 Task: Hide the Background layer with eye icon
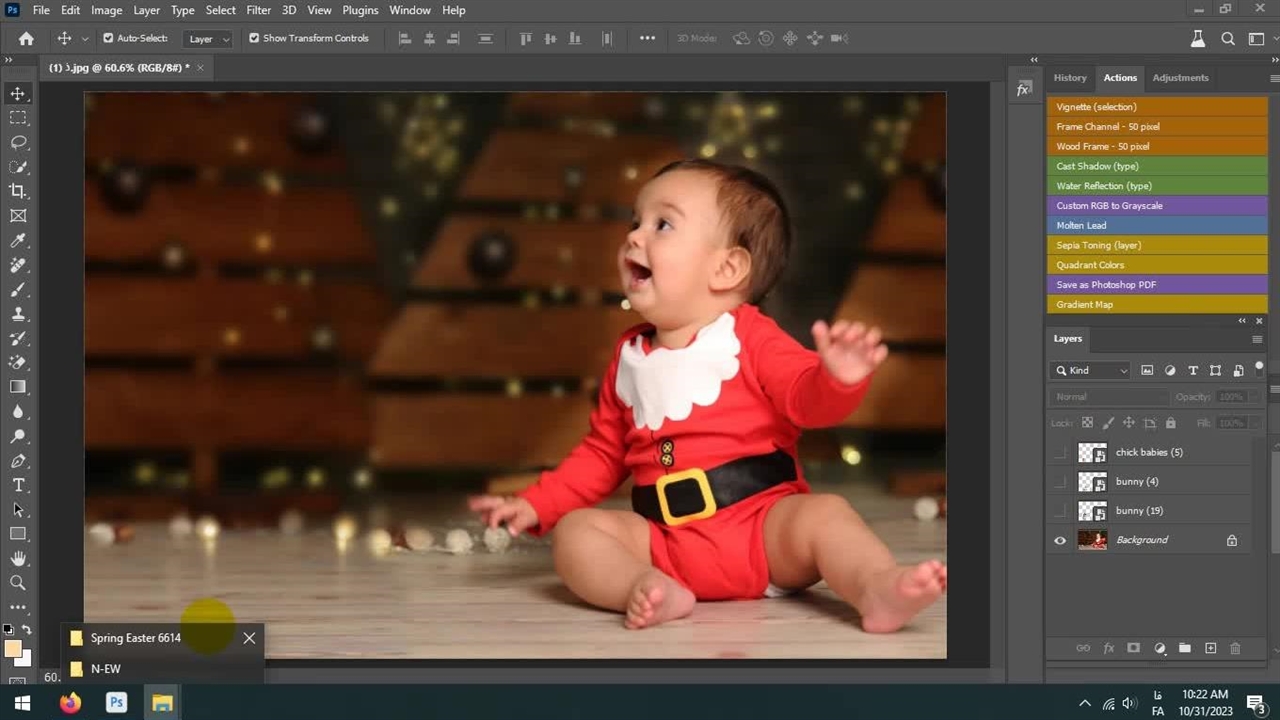point(1060,540)
